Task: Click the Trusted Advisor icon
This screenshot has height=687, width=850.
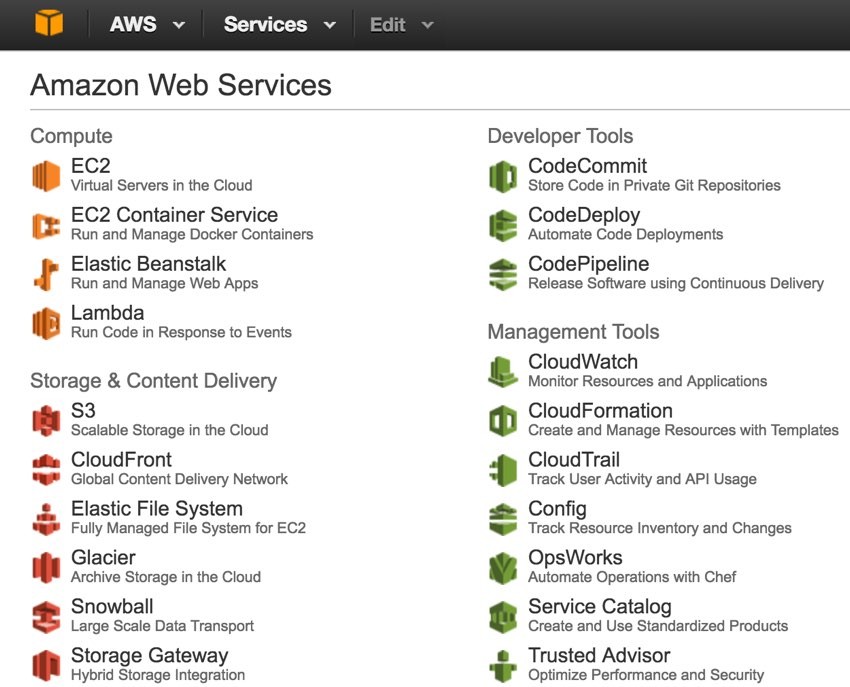Action: [503, 666]
